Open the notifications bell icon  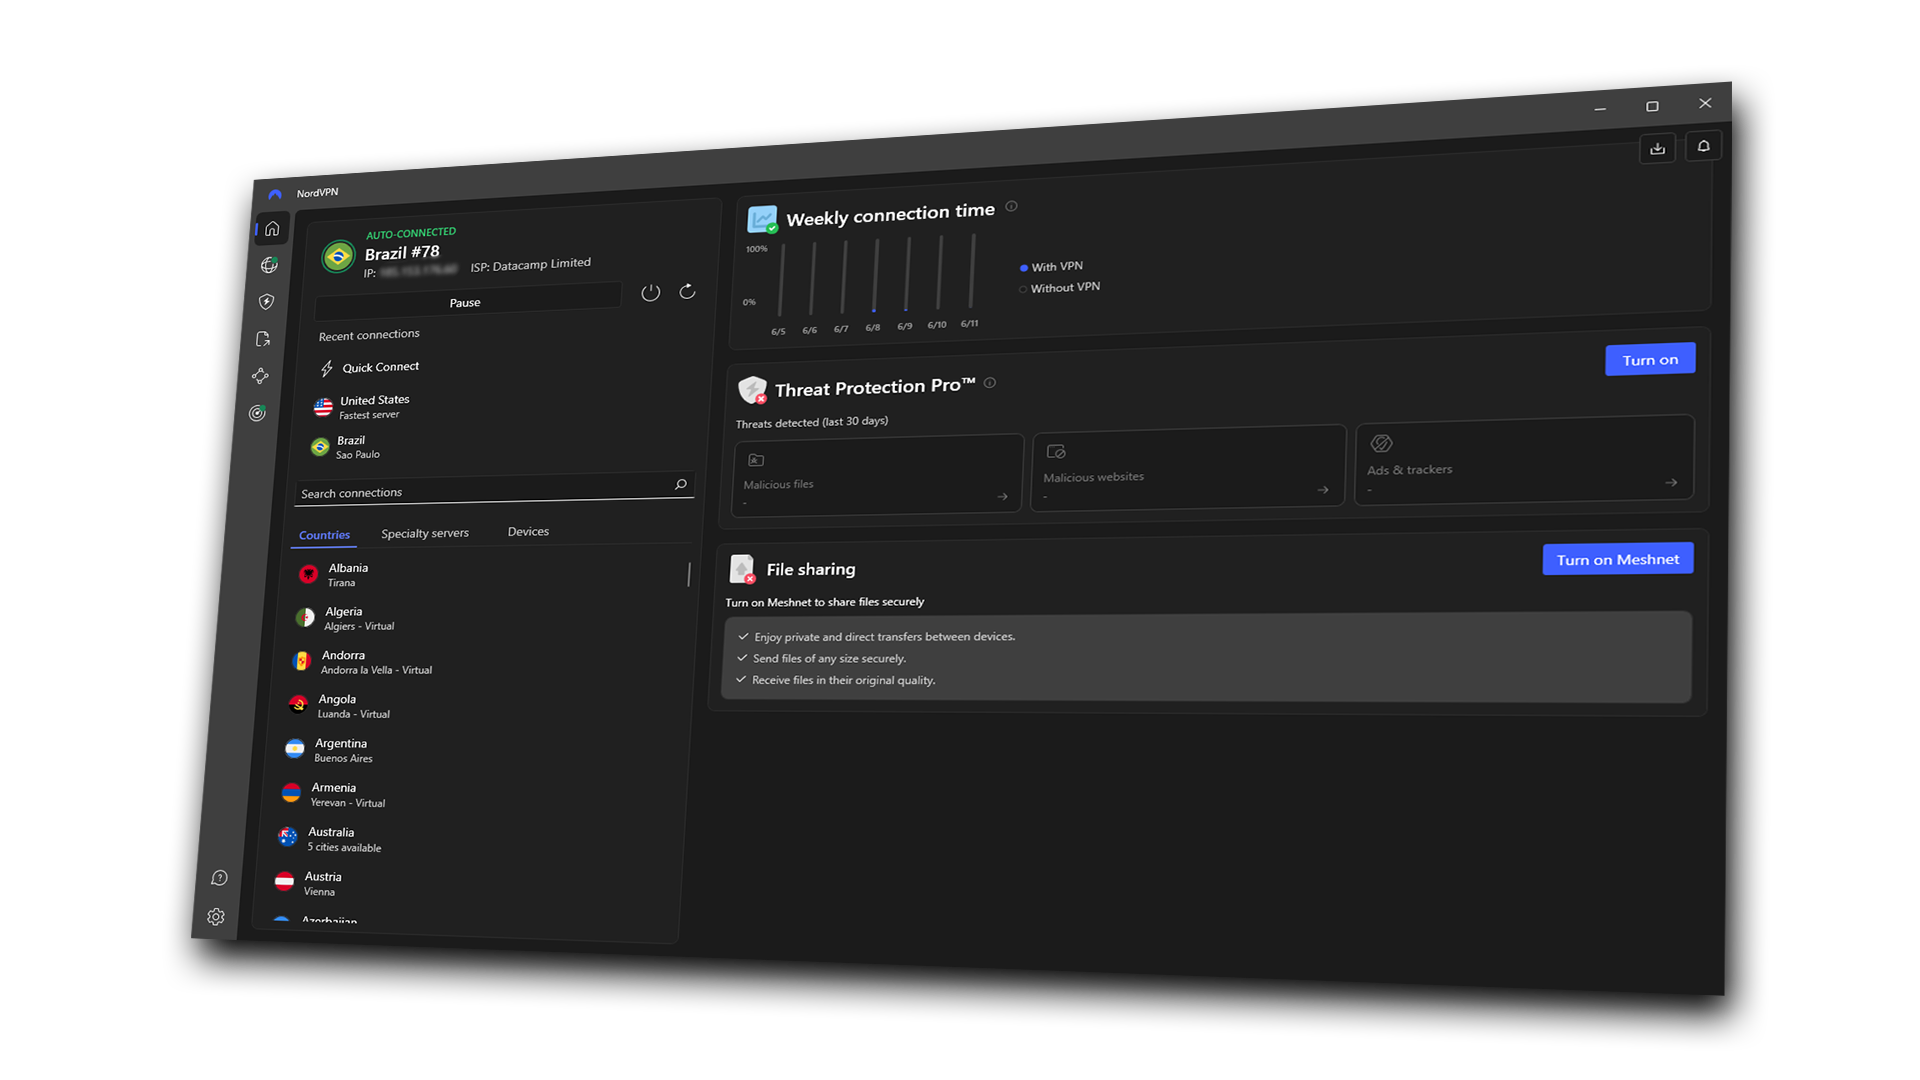coord(1703,145)
